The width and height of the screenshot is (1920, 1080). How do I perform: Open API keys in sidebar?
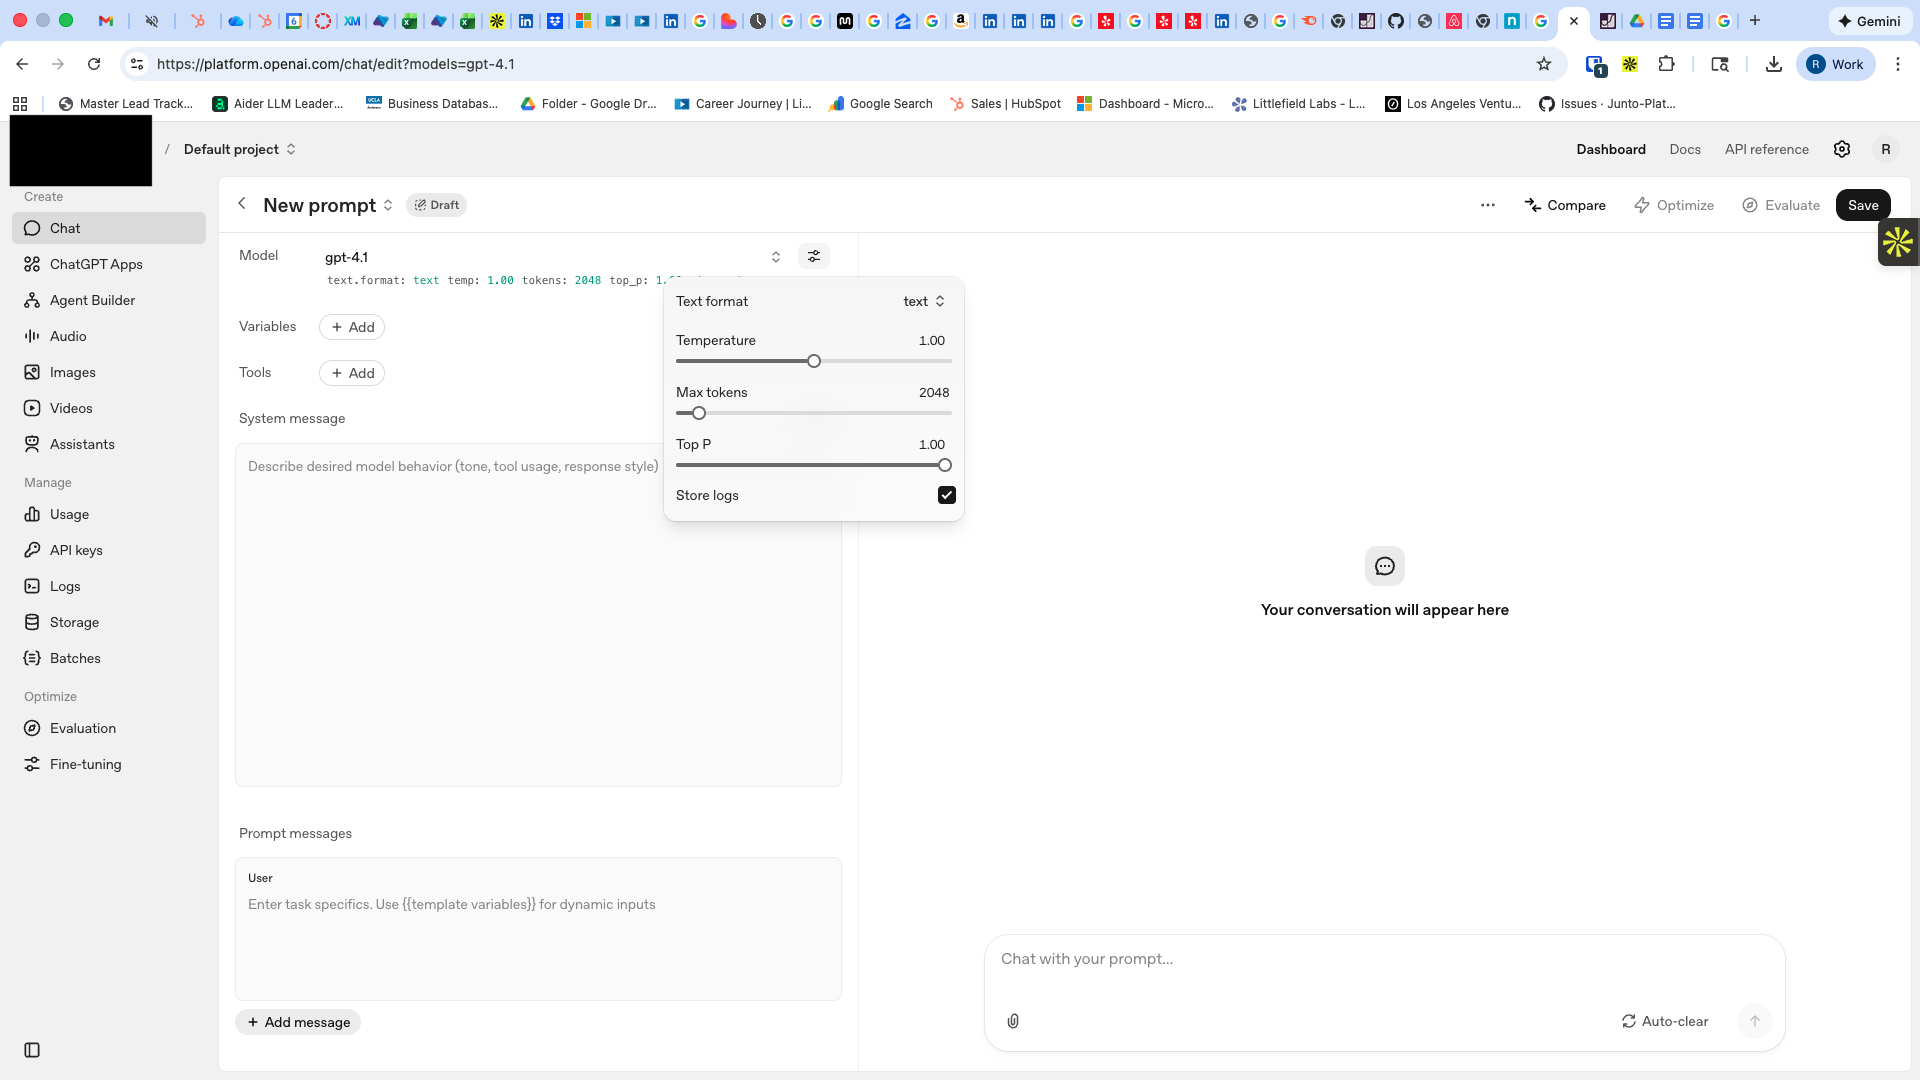(x=76, y=550)
